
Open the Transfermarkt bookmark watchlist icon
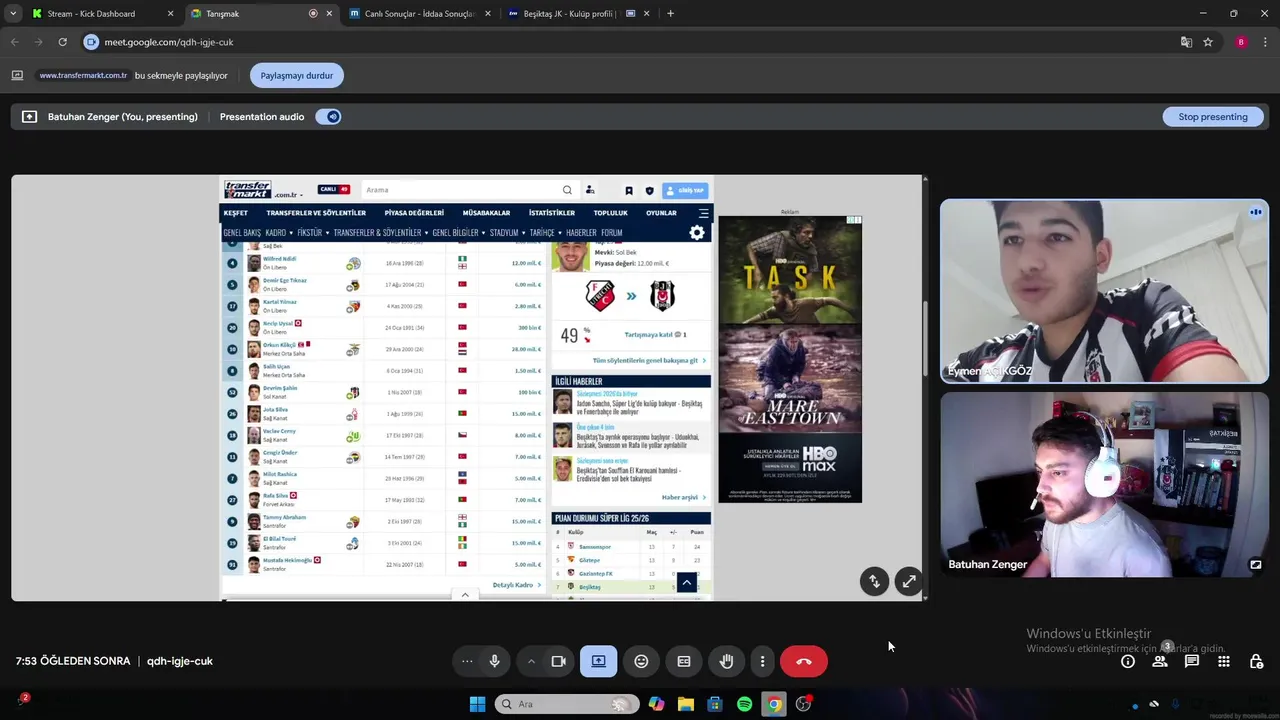tap(628, 190)
